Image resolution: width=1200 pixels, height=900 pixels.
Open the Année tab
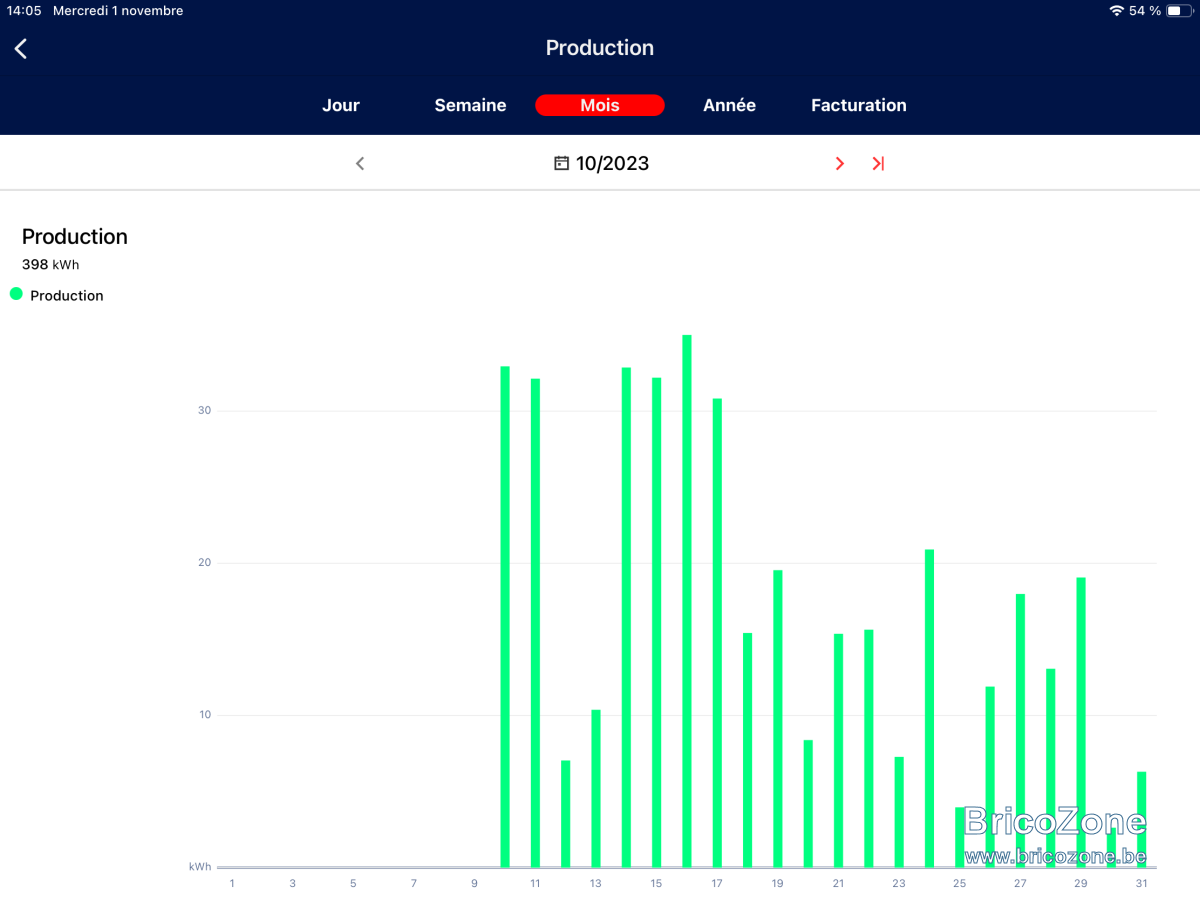pyautogui.click(x=729, y=105)
